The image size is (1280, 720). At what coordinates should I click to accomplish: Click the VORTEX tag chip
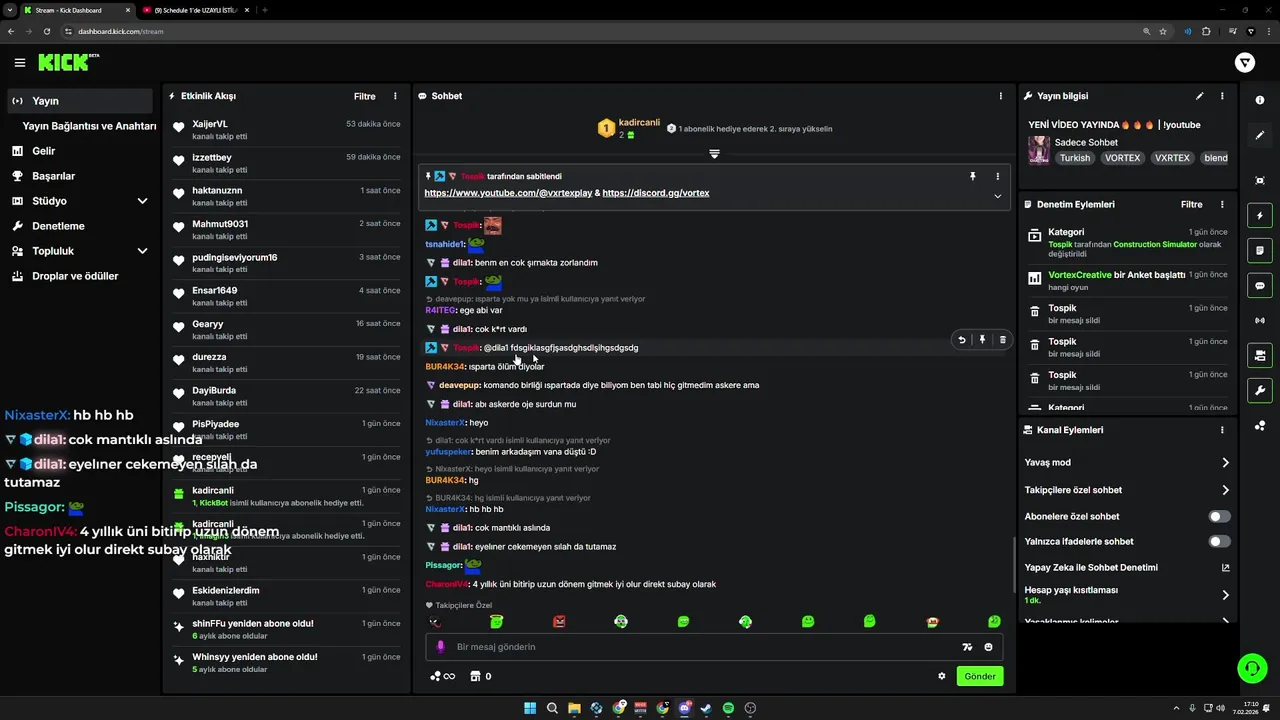tap(1122, 158)
